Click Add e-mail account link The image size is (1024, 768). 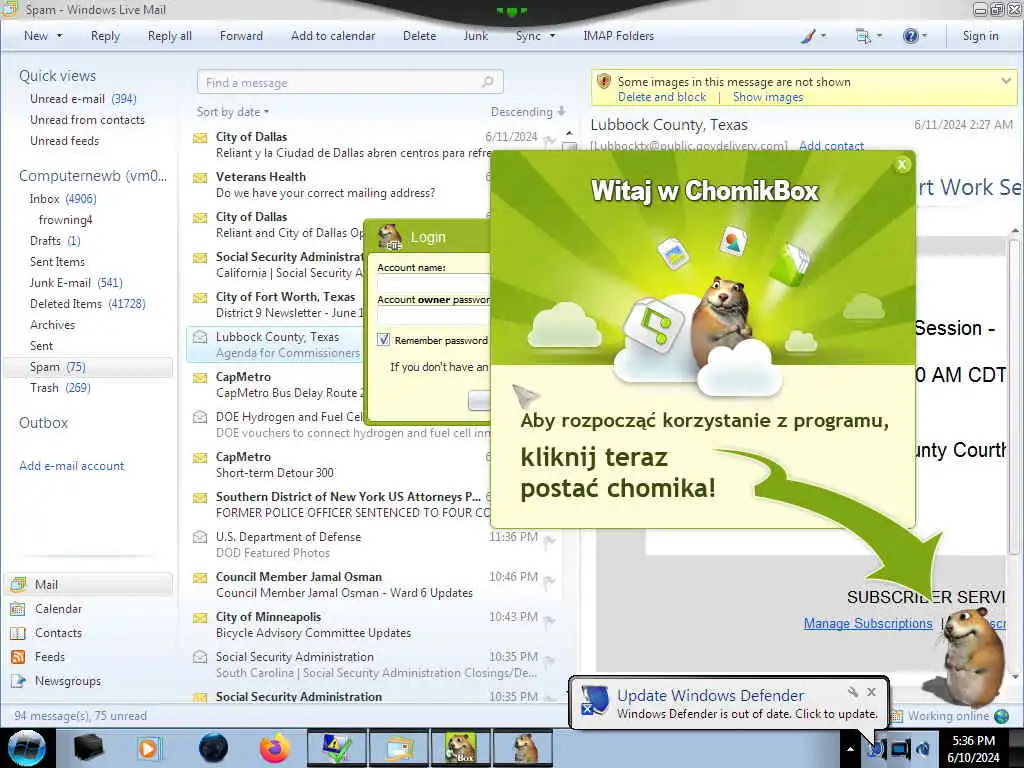(71, 466)
